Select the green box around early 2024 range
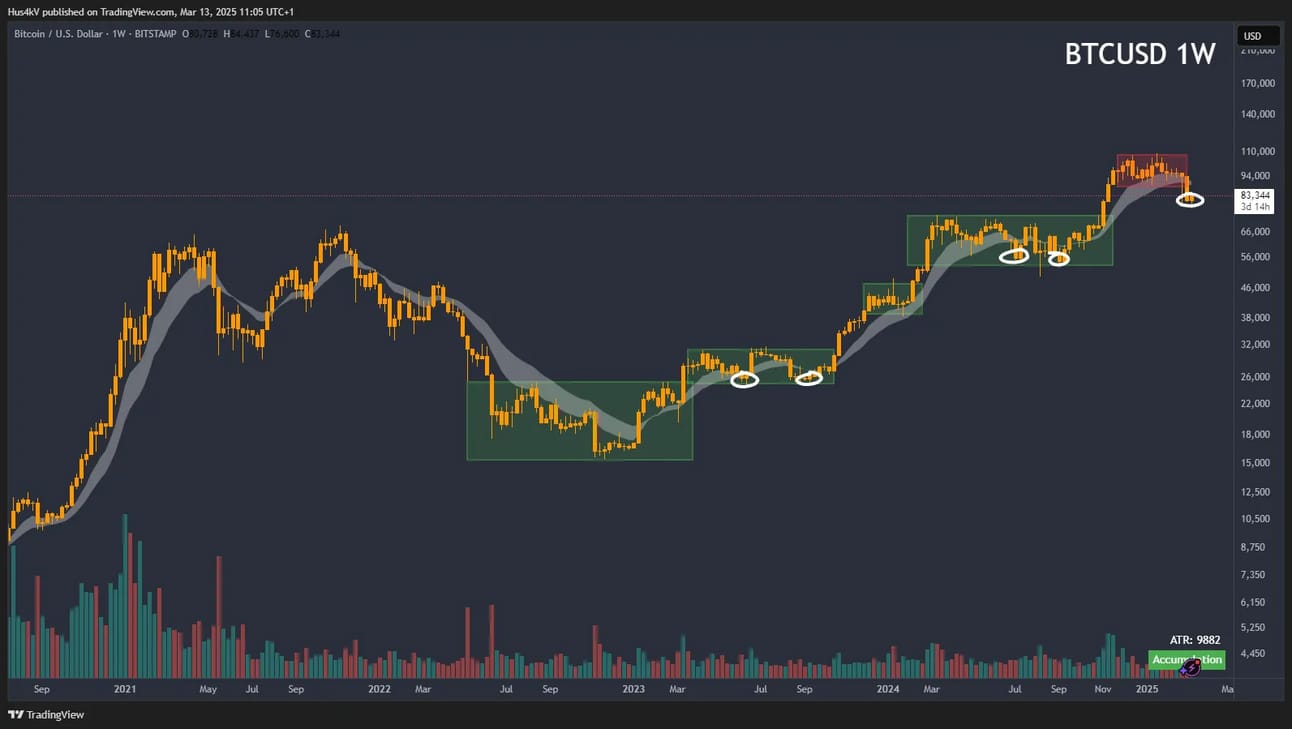Viewport: 1292px width, 729px height. coord(892,298)
